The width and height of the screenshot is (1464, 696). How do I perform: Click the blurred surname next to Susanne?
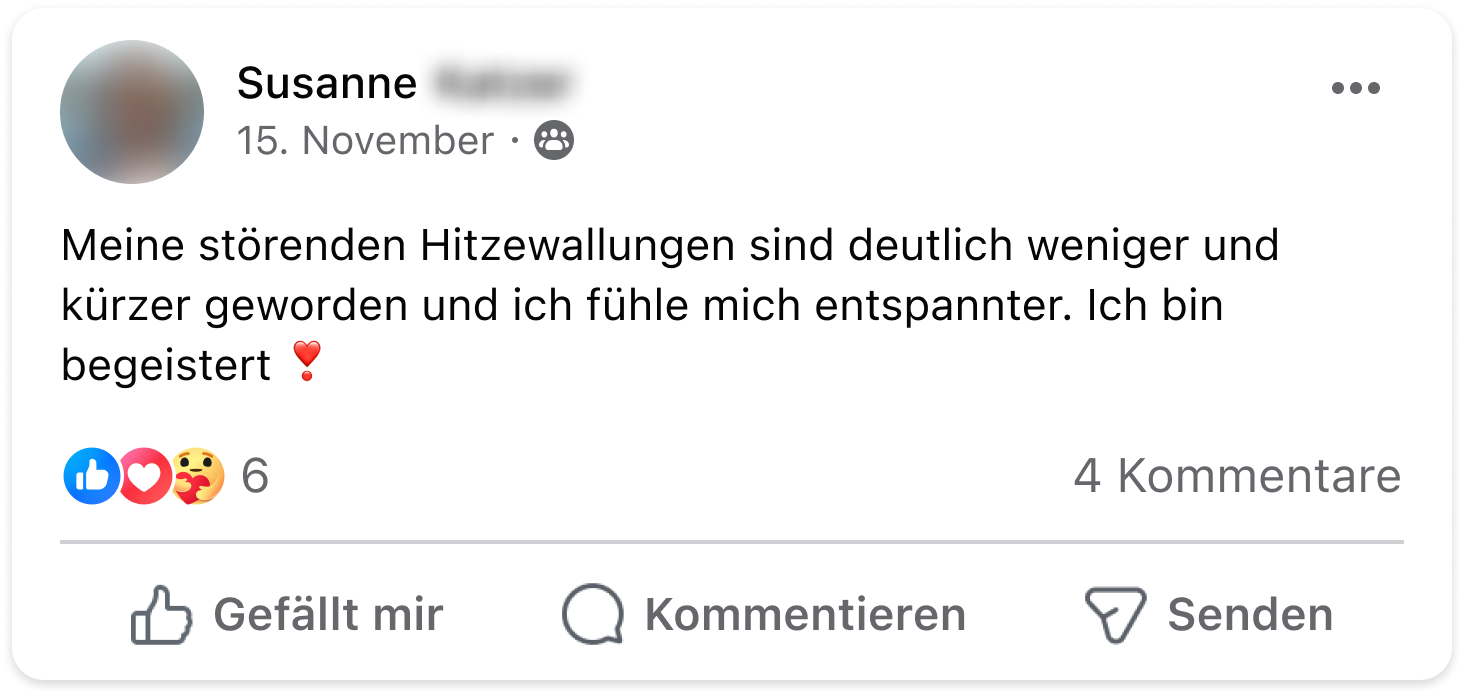(x=505, y=83)
